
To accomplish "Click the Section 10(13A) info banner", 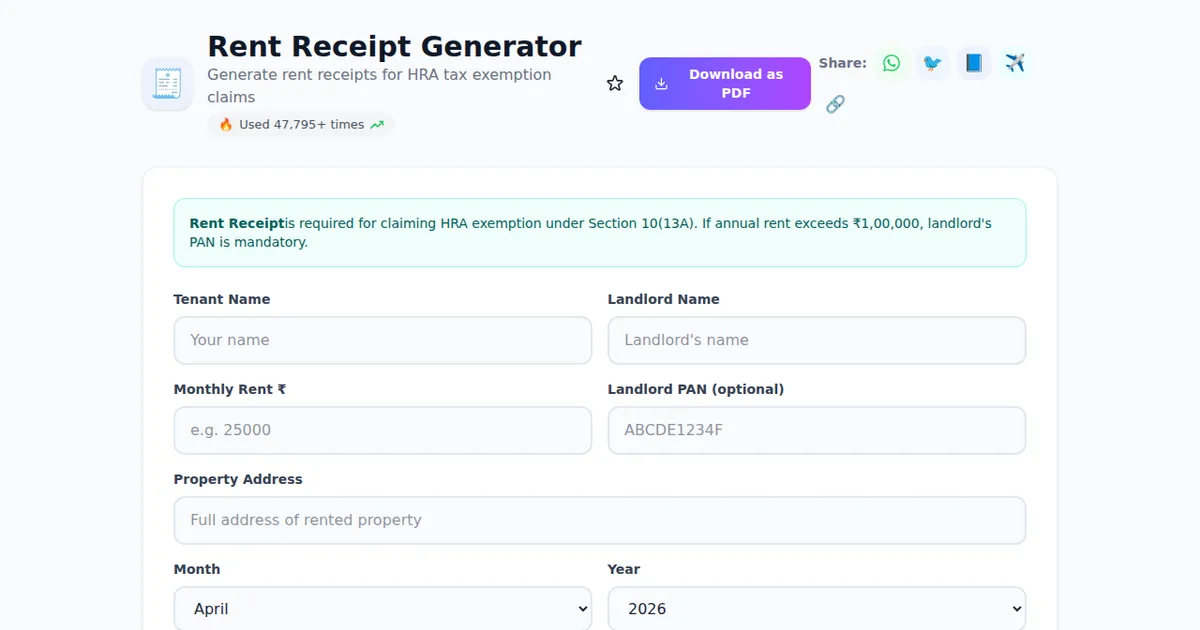I will 600,233.
